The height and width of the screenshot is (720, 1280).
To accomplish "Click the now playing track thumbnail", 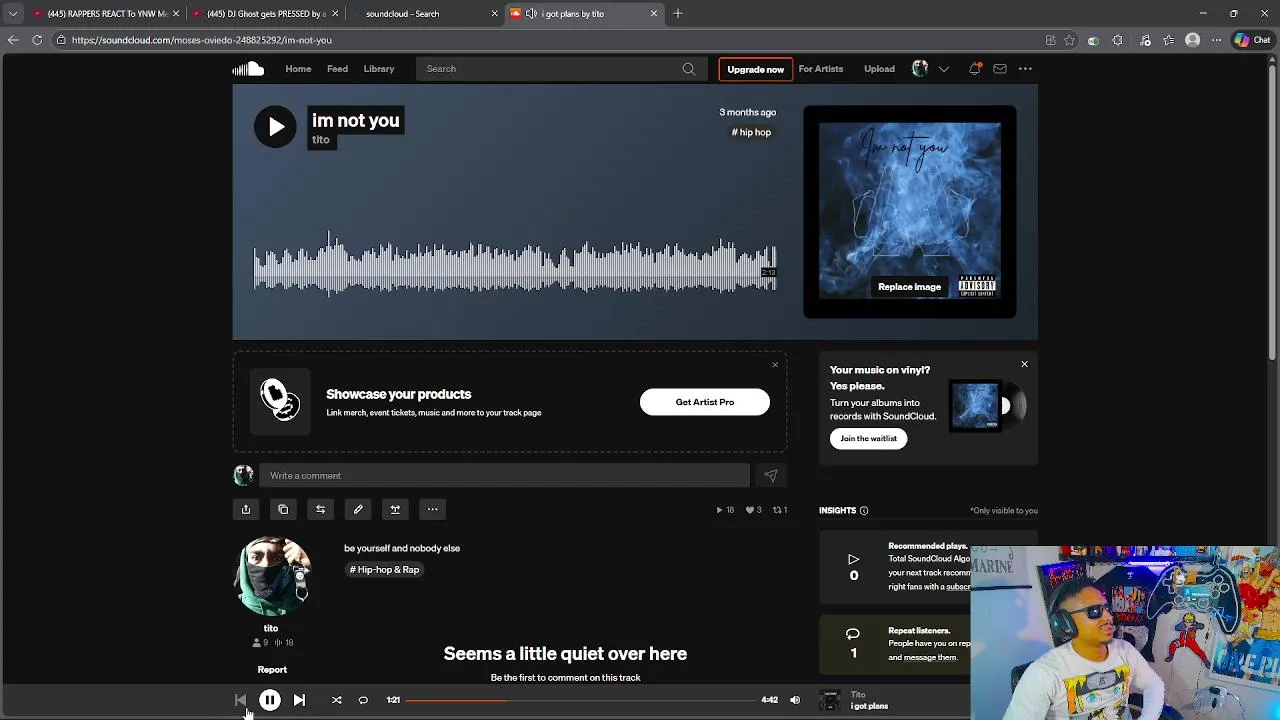I will tap(830, 700).
